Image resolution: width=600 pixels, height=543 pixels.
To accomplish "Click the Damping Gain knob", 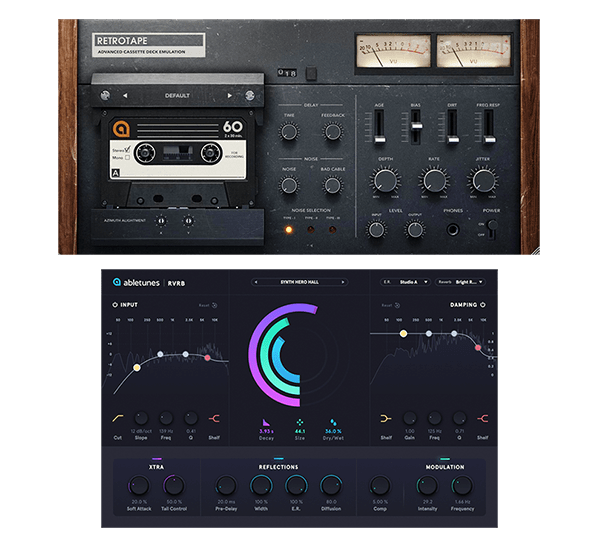I will 410,418.
